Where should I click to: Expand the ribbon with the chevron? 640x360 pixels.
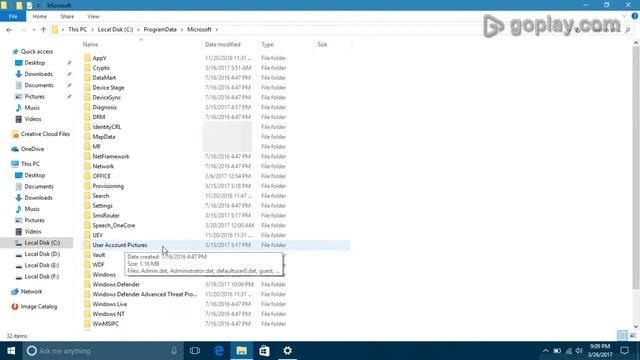coord(624,16)
